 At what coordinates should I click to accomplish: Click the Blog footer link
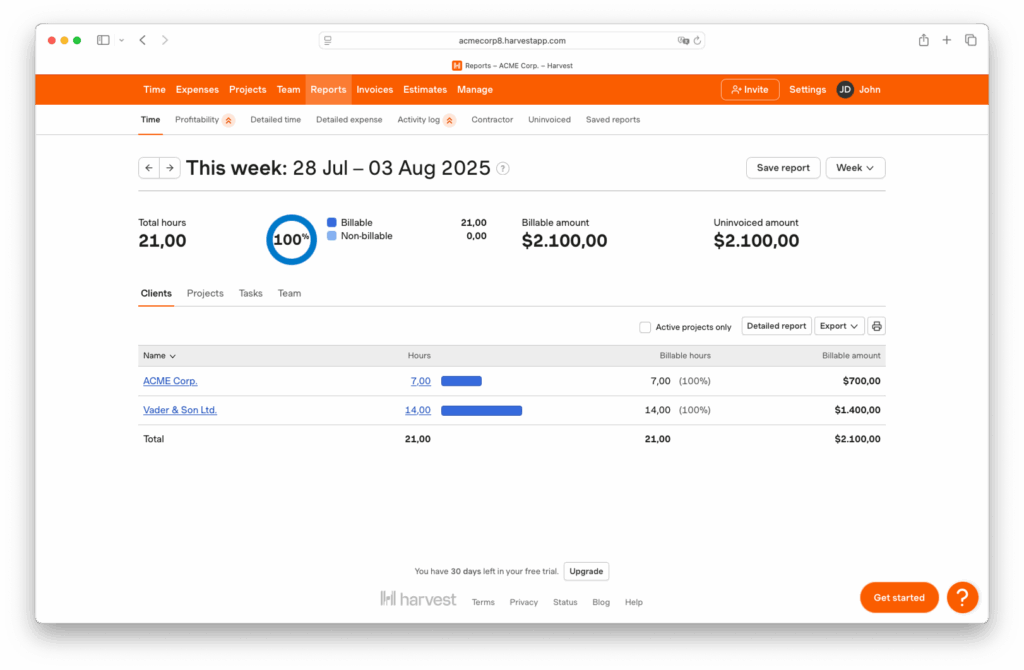tap(601, 602)
